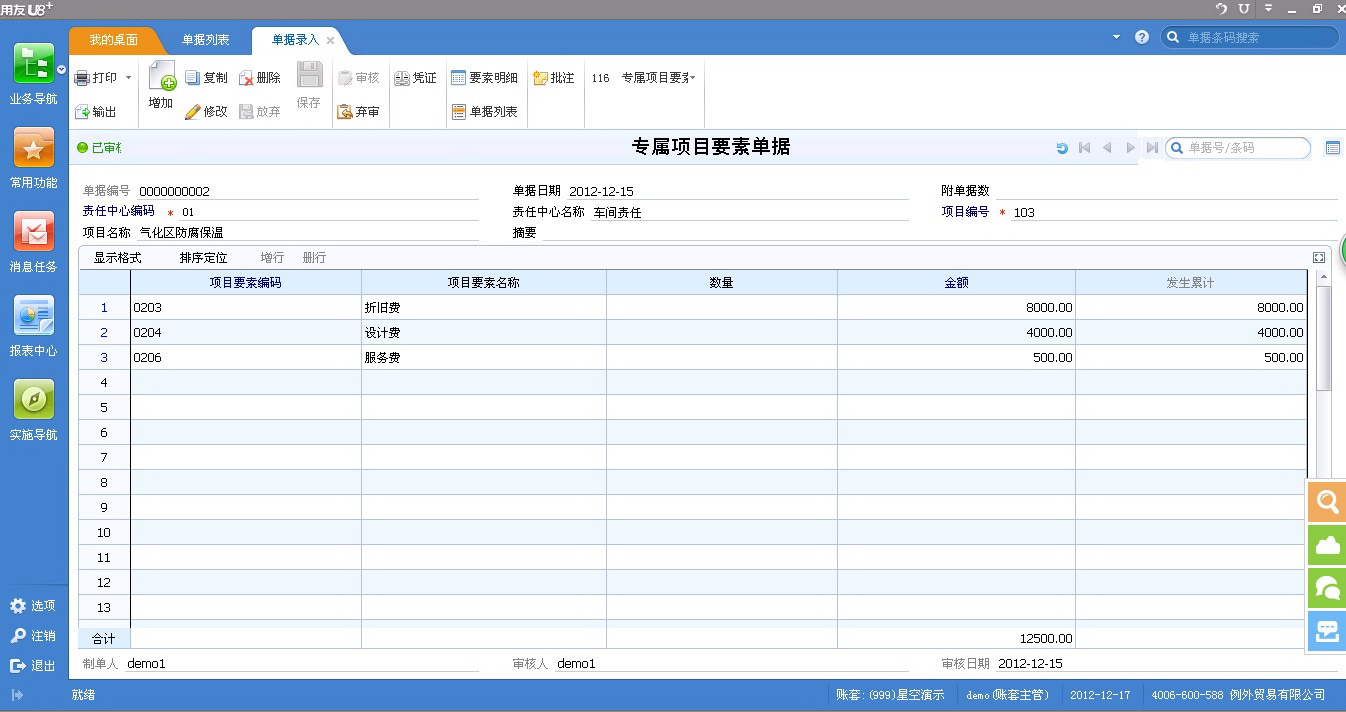Go to last document record

click(x=1152, y=148)
